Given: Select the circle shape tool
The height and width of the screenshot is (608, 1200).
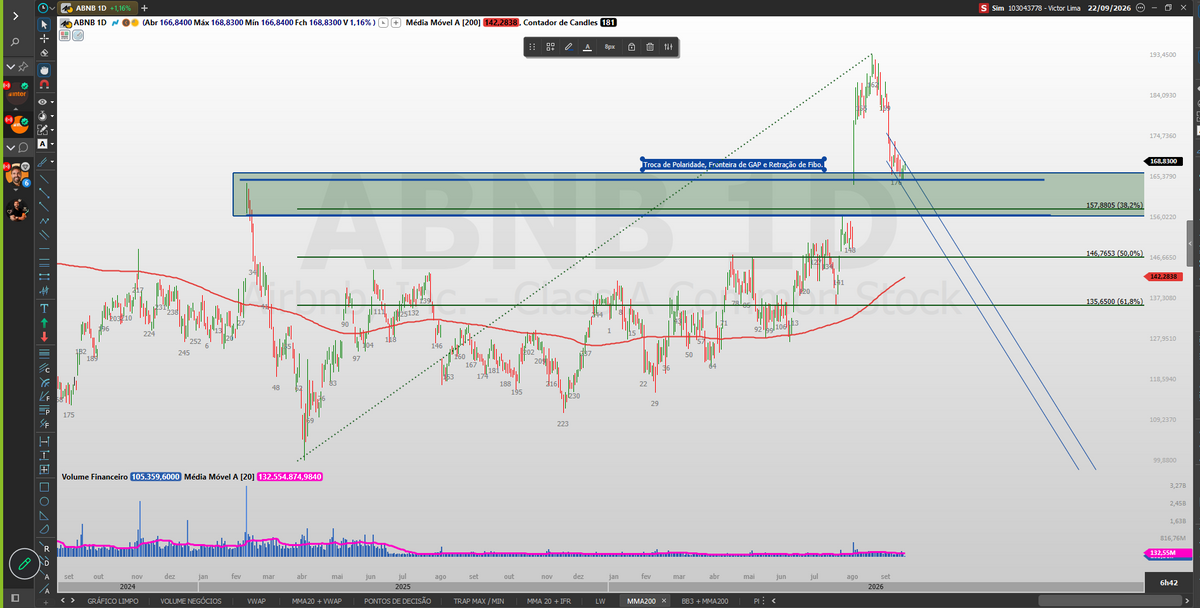Looking at the screenshot, I should click(x=44, y=501).
